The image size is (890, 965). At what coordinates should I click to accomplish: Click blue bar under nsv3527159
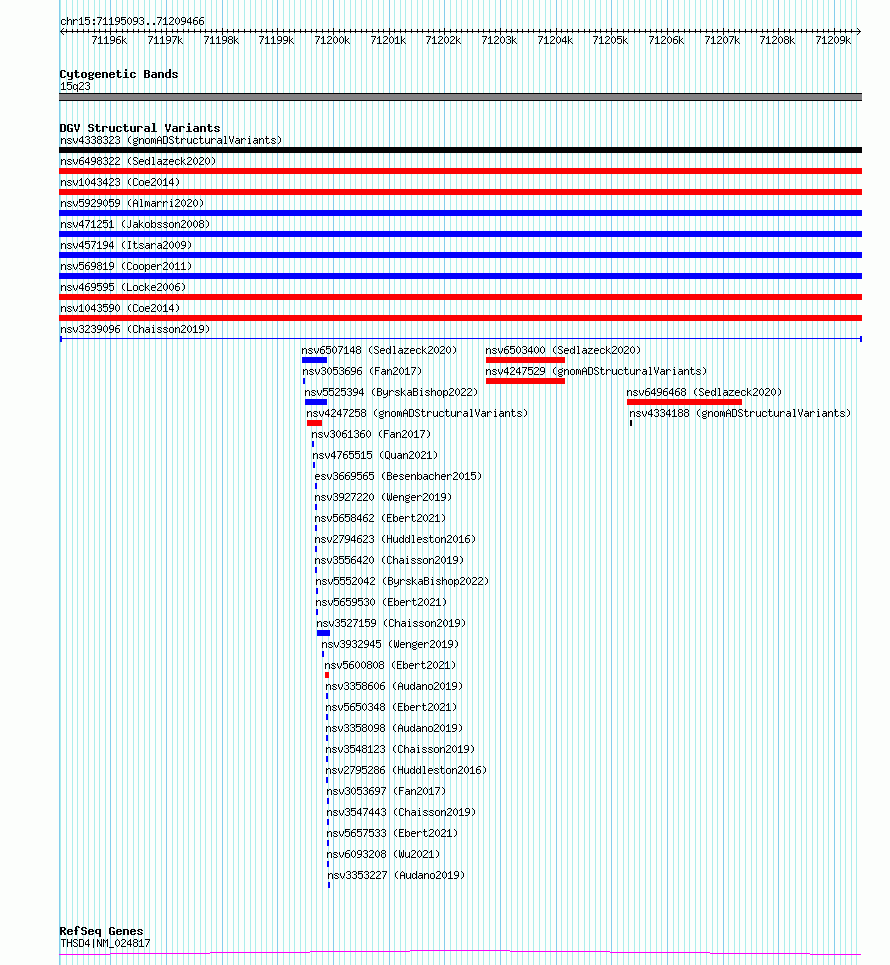pyautogui.click(x=323, y=633)
